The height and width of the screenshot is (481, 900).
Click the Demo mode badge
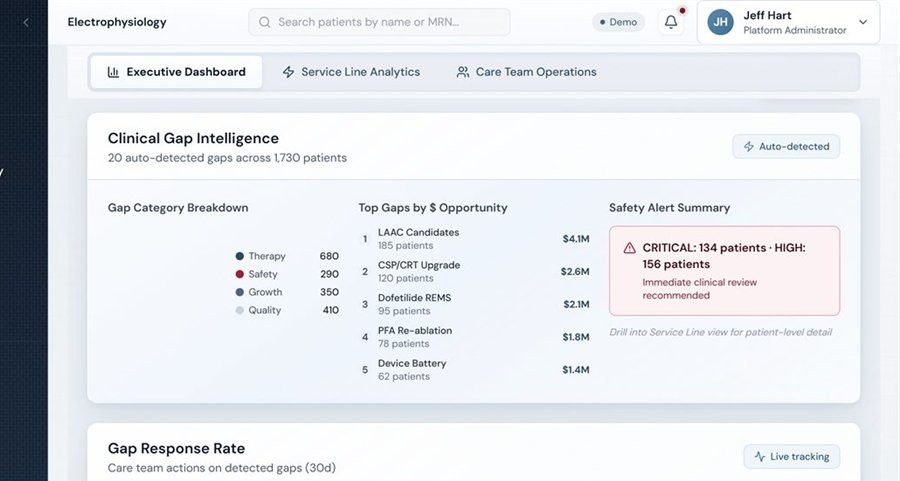pyautogui.click(x=618, y=22)
